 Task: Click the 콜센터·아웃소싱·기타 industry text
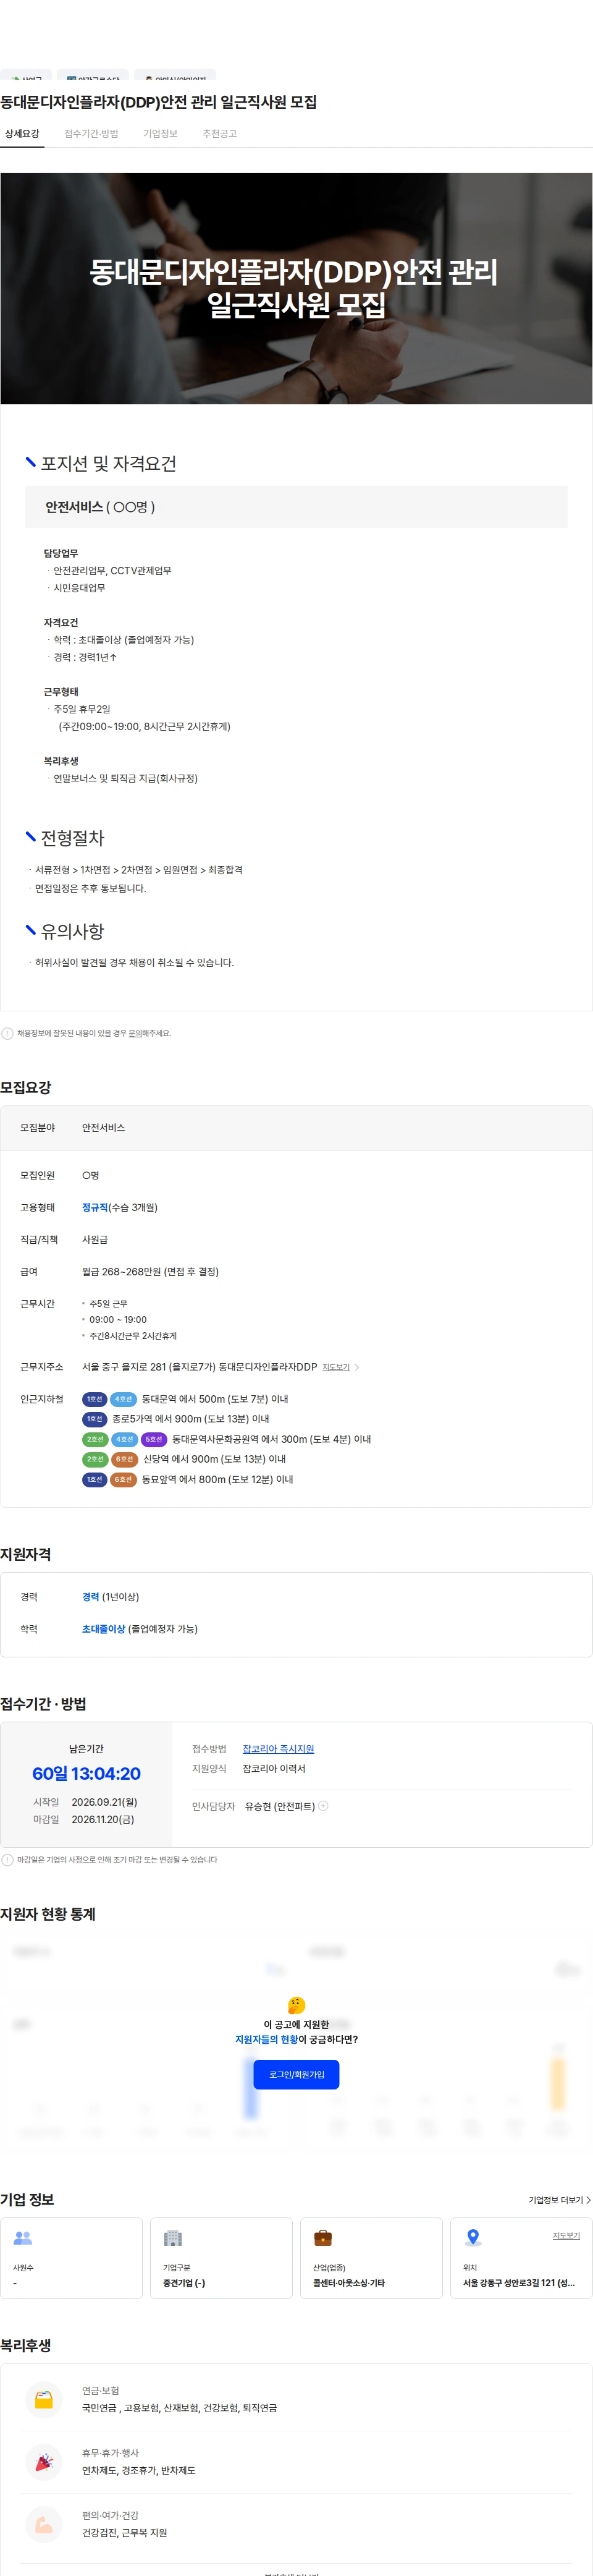pyautogui.click(x=349, y=2283)
